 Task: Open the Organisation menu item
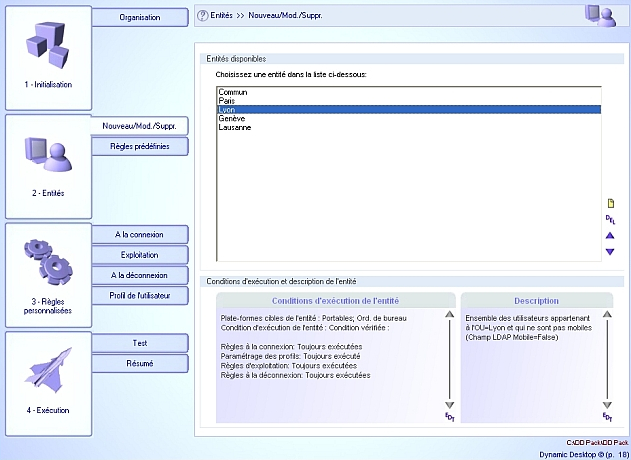pos(140,17)
